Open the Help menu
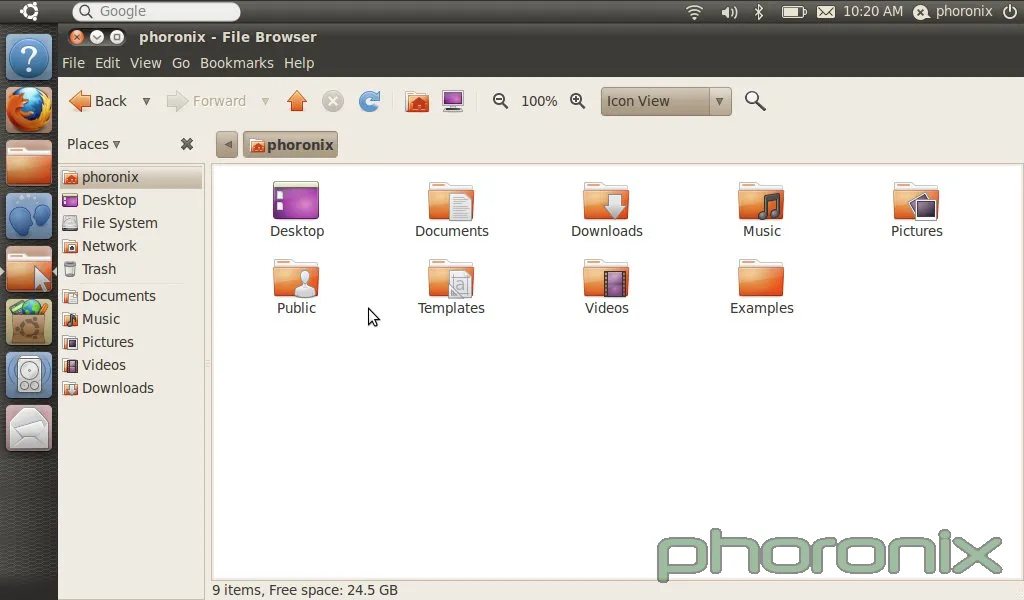Screen dimensions: 1024x600 pos(299,63)
